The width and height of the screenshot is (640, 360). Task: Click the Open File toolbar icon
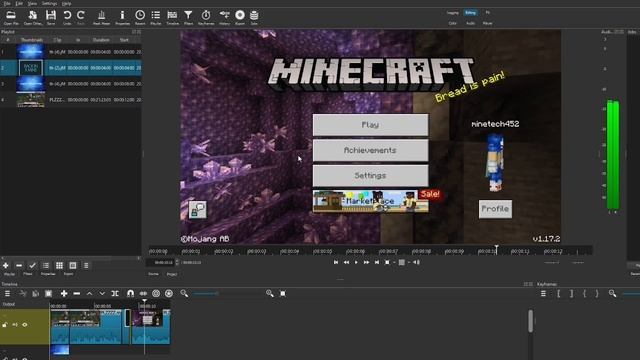point(11,16)
